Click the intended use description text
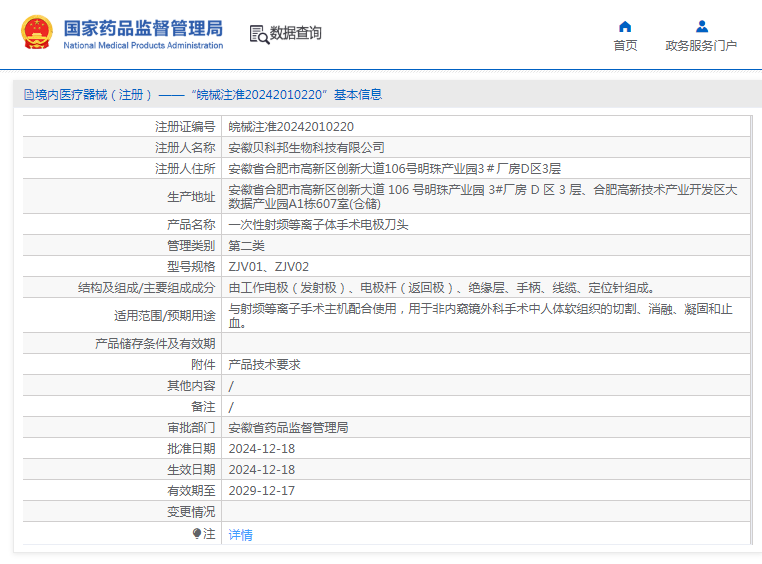762x564 pixels. click(x=480, y=316)
